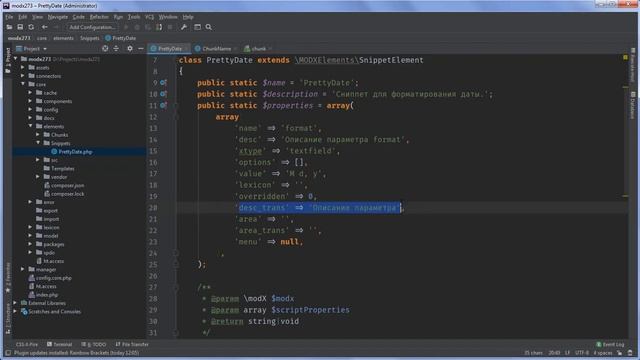The image size is (640, 360).
Task: Click the Save All toolbar icon
Action: pyautogui.click(x=20, y=27)
